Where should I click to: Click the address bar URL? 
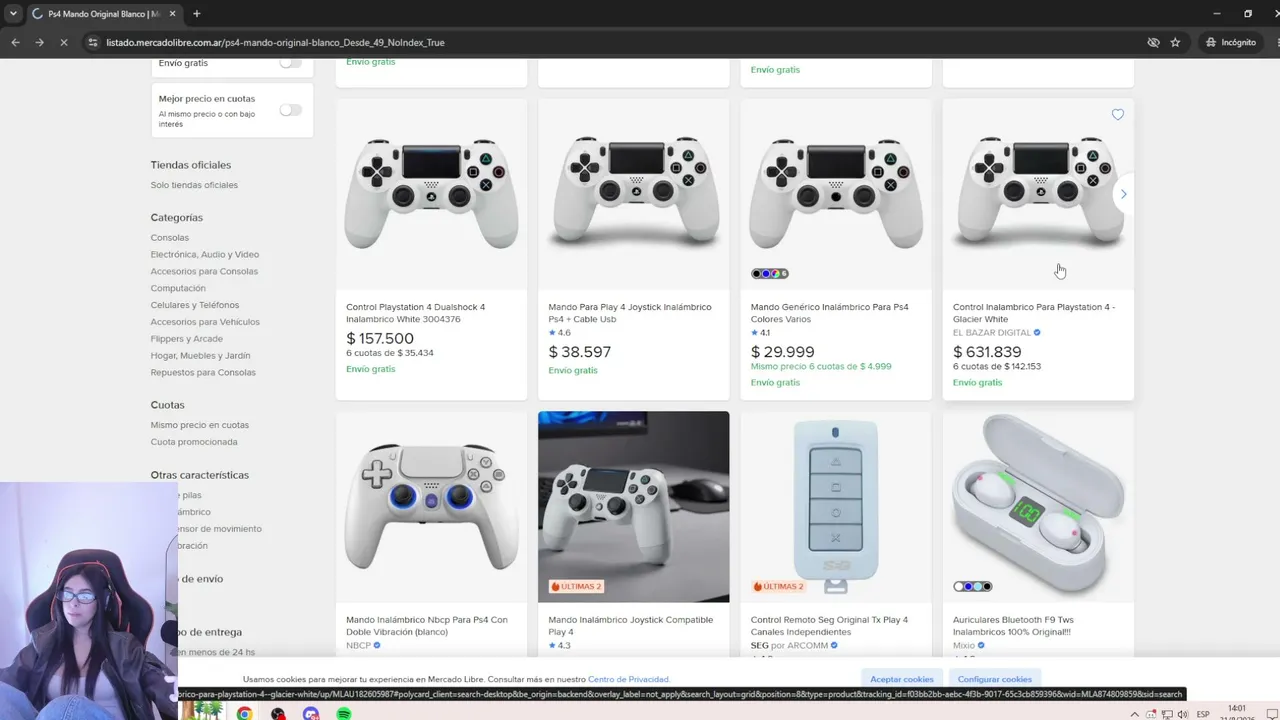pyautogui.click(x=276, y=42)
